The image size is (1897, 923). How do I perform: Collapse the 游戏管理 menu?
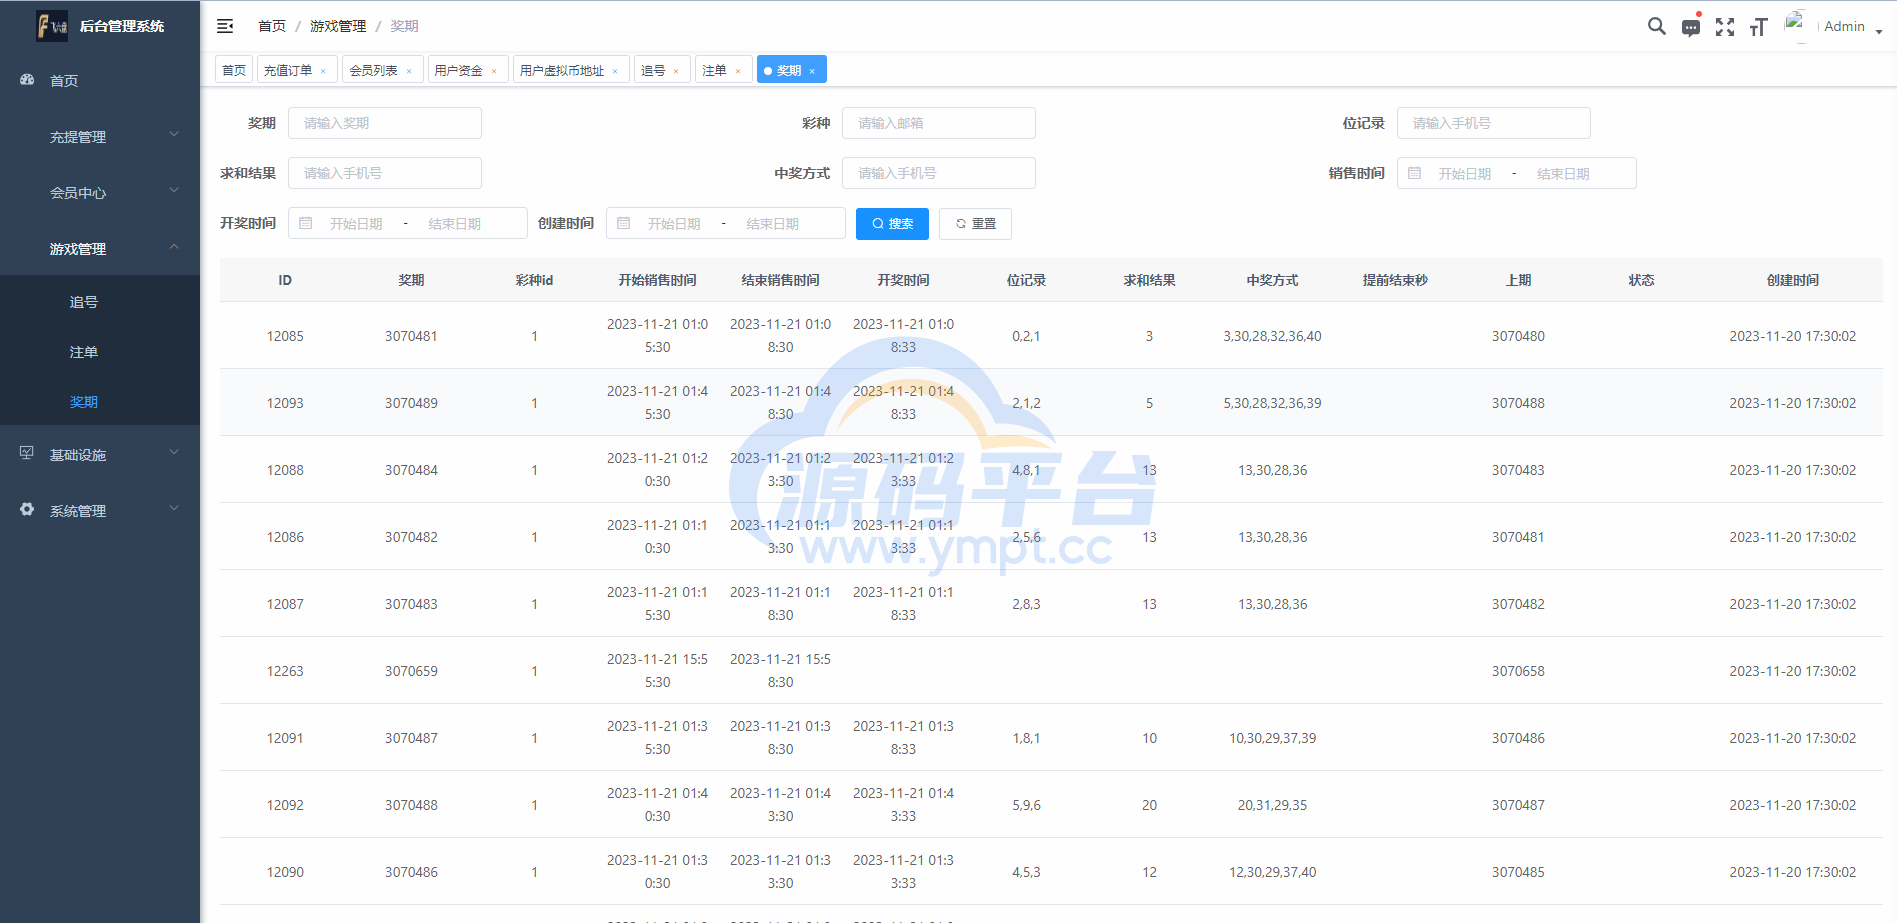100,248
